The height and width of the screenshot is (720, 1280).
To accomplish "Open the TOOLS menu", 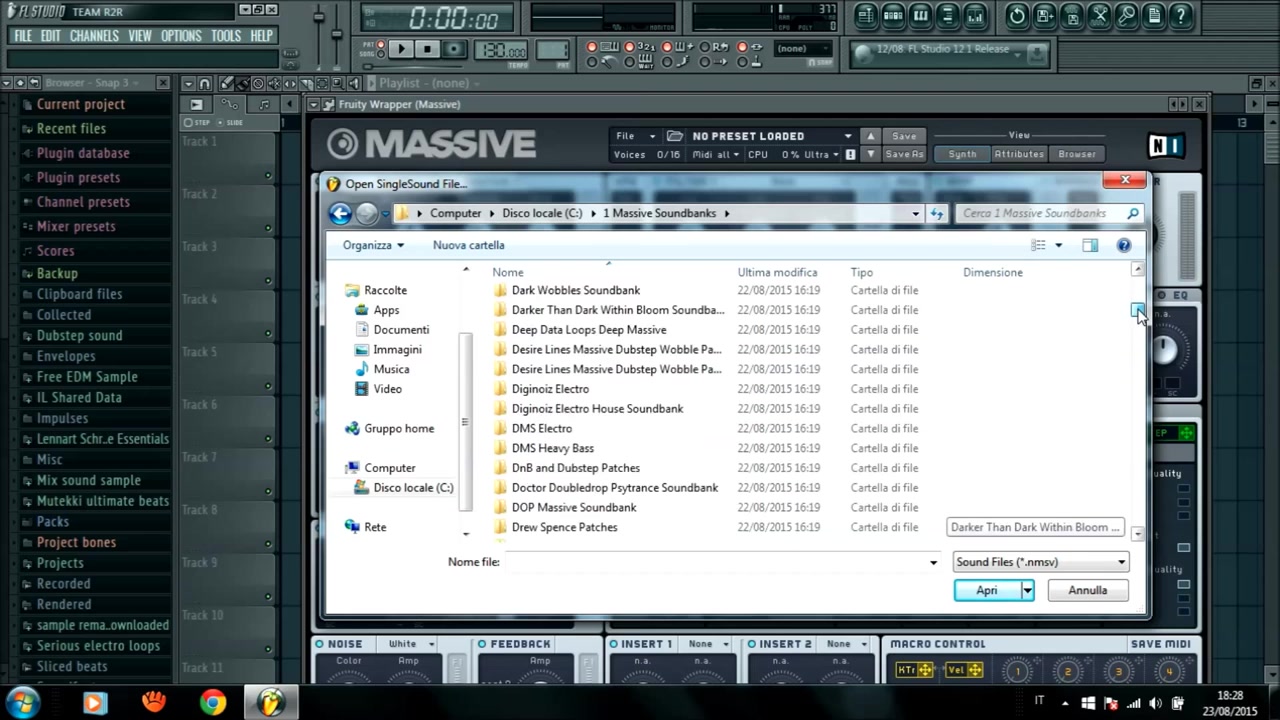I will click(x=226, y=36).
